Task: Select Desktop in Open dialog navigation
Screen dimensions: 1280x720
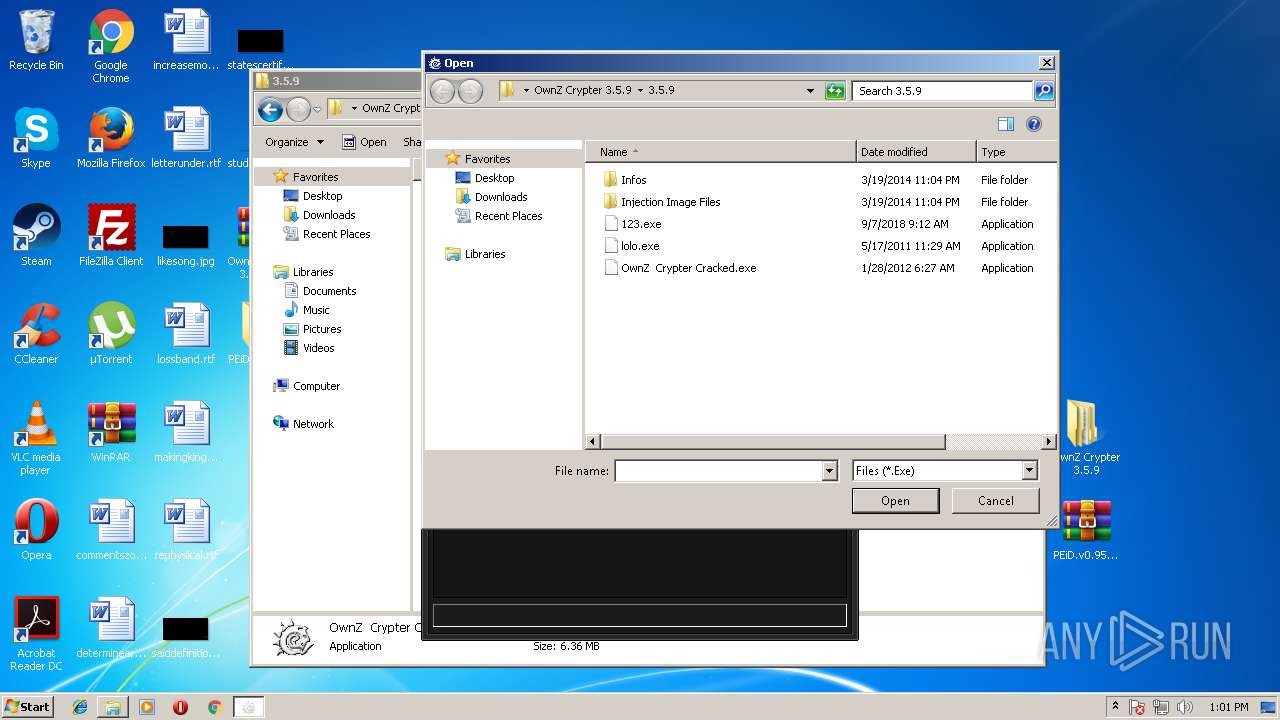Action: [485, 178]
